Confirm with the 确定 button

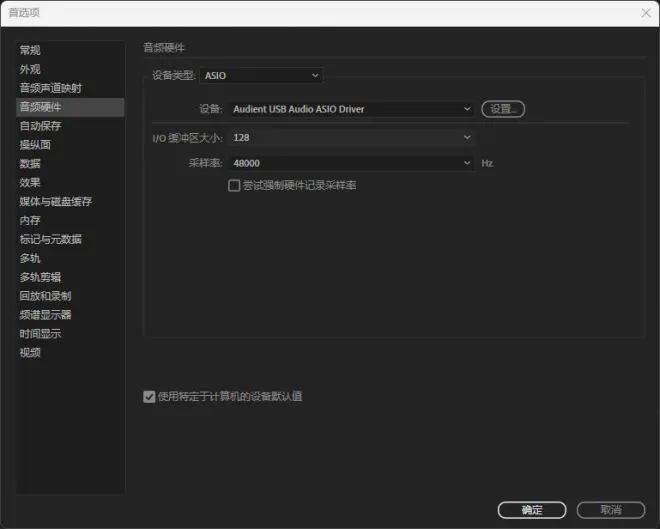[x=532, y=510]
